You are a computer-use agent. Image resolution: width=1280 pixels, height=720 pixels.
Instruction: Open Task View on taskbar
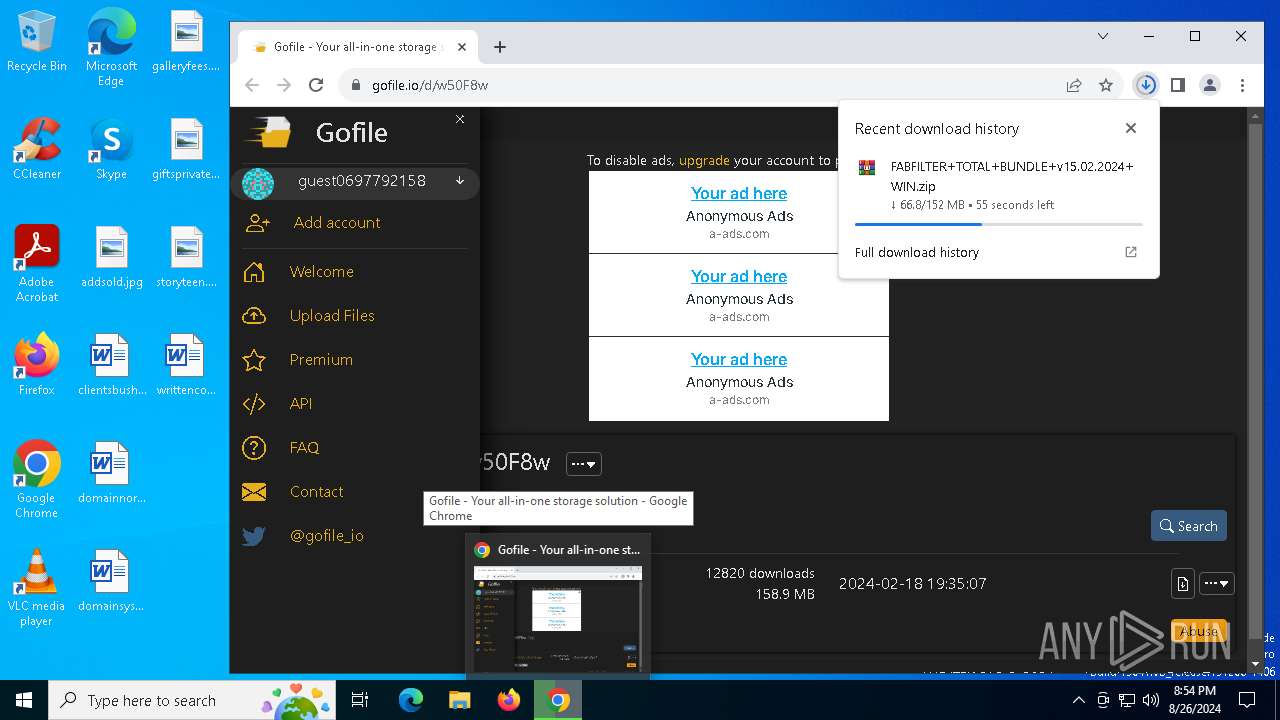coord(360,700)
